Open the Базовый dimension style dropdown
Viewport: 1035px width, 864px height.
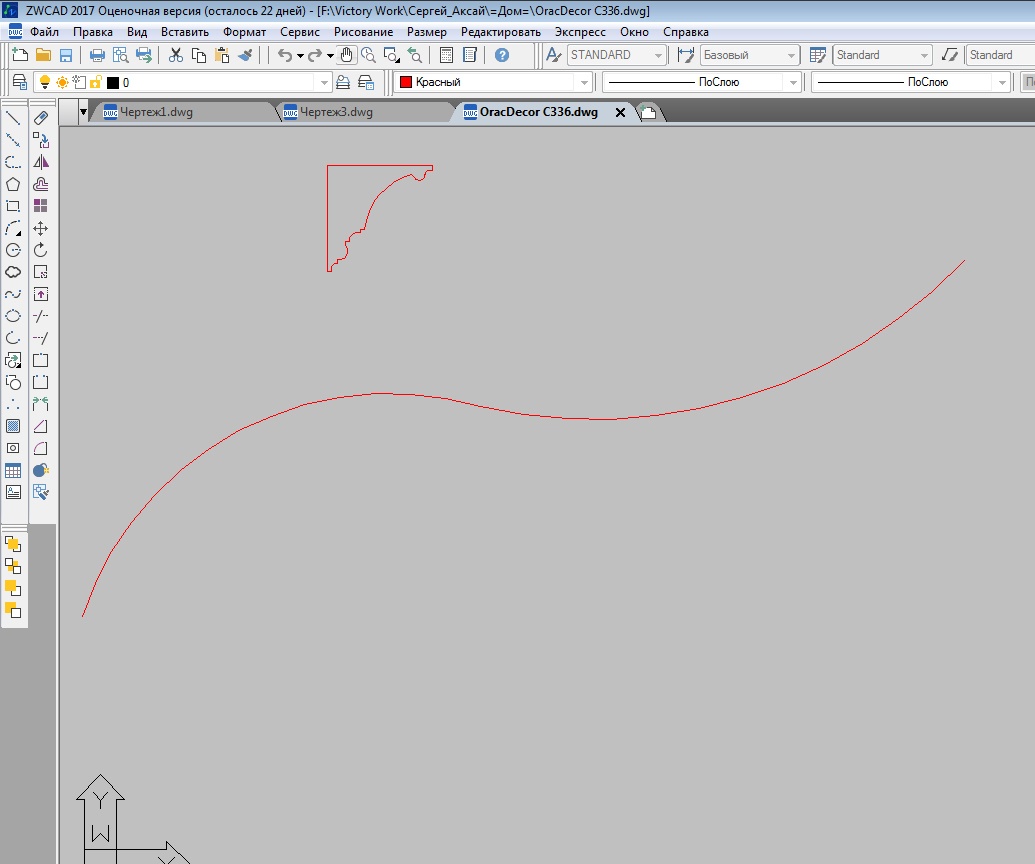point(791,55)
